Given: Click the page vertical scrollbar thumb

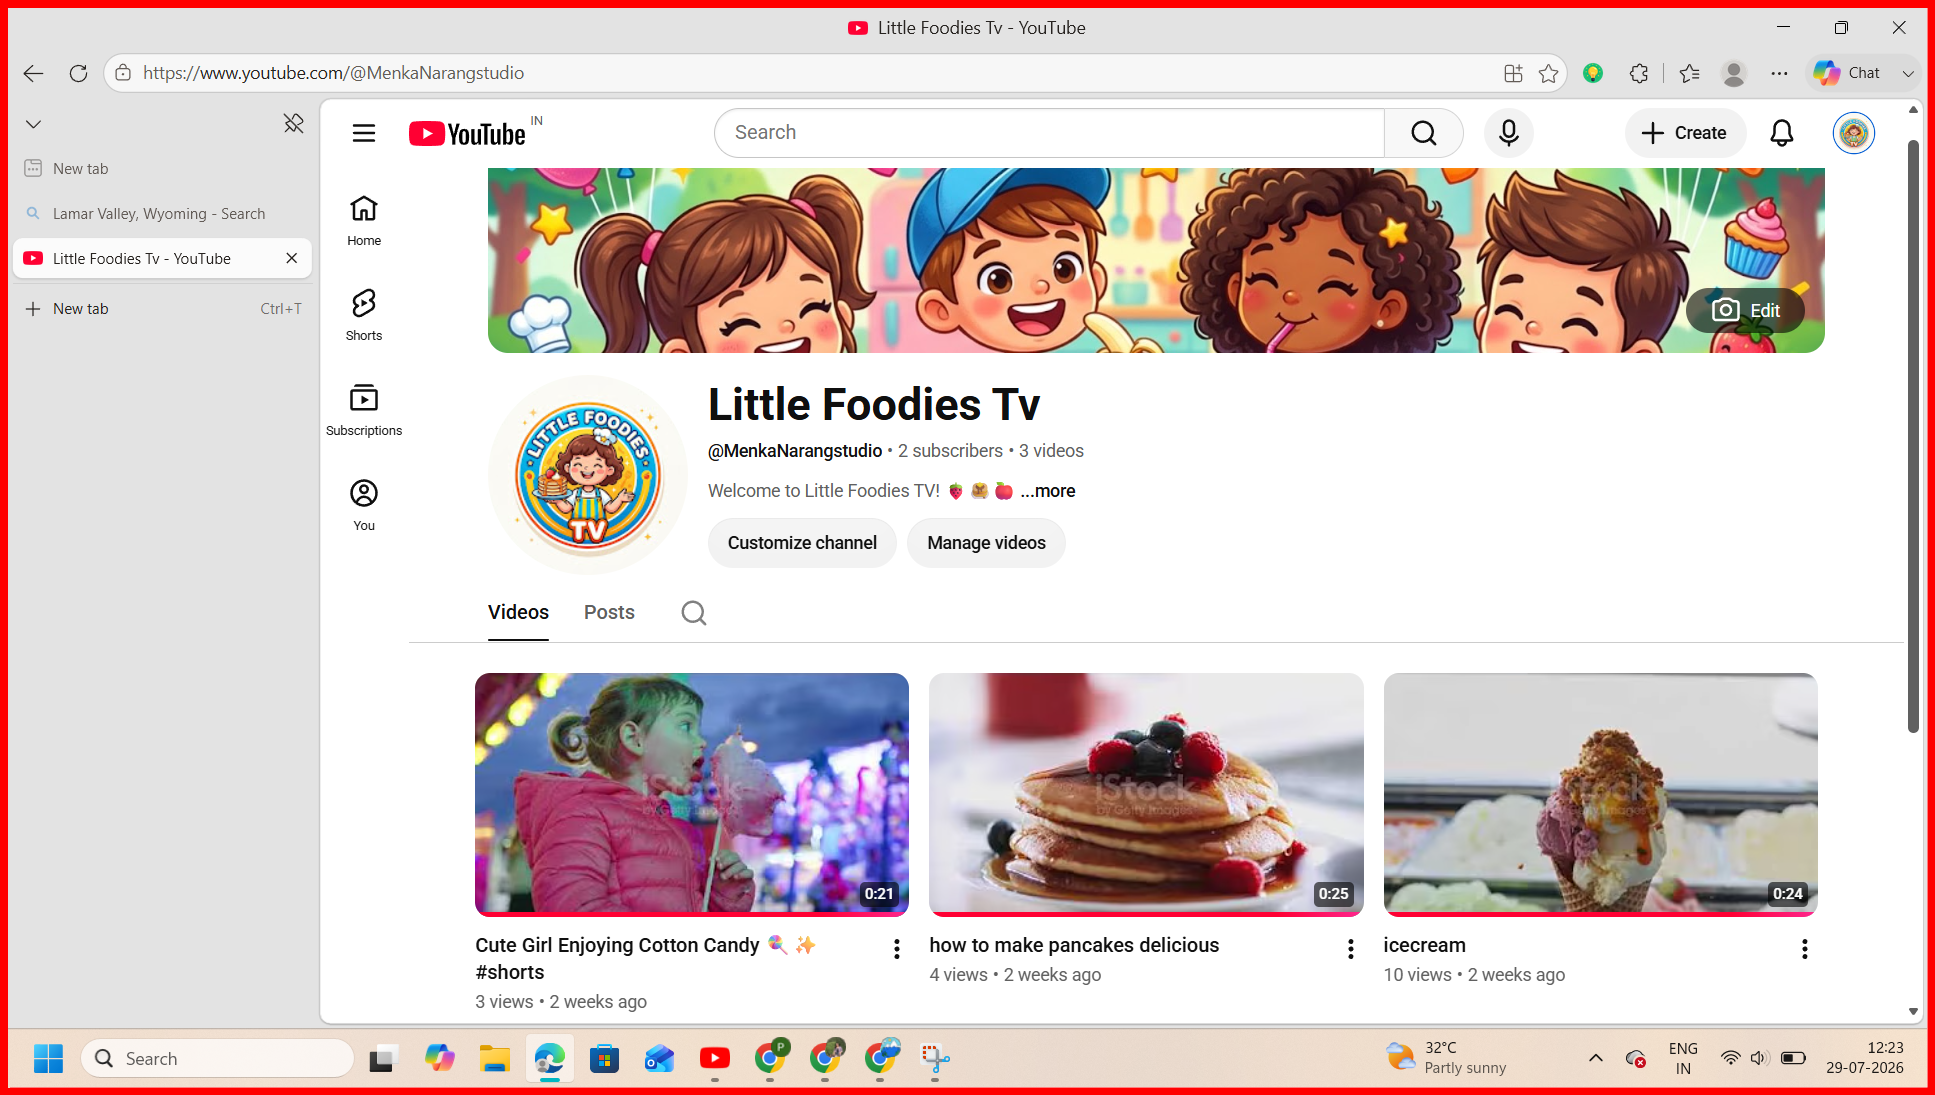Looking at the screenshot, I should pos(1912,435).
